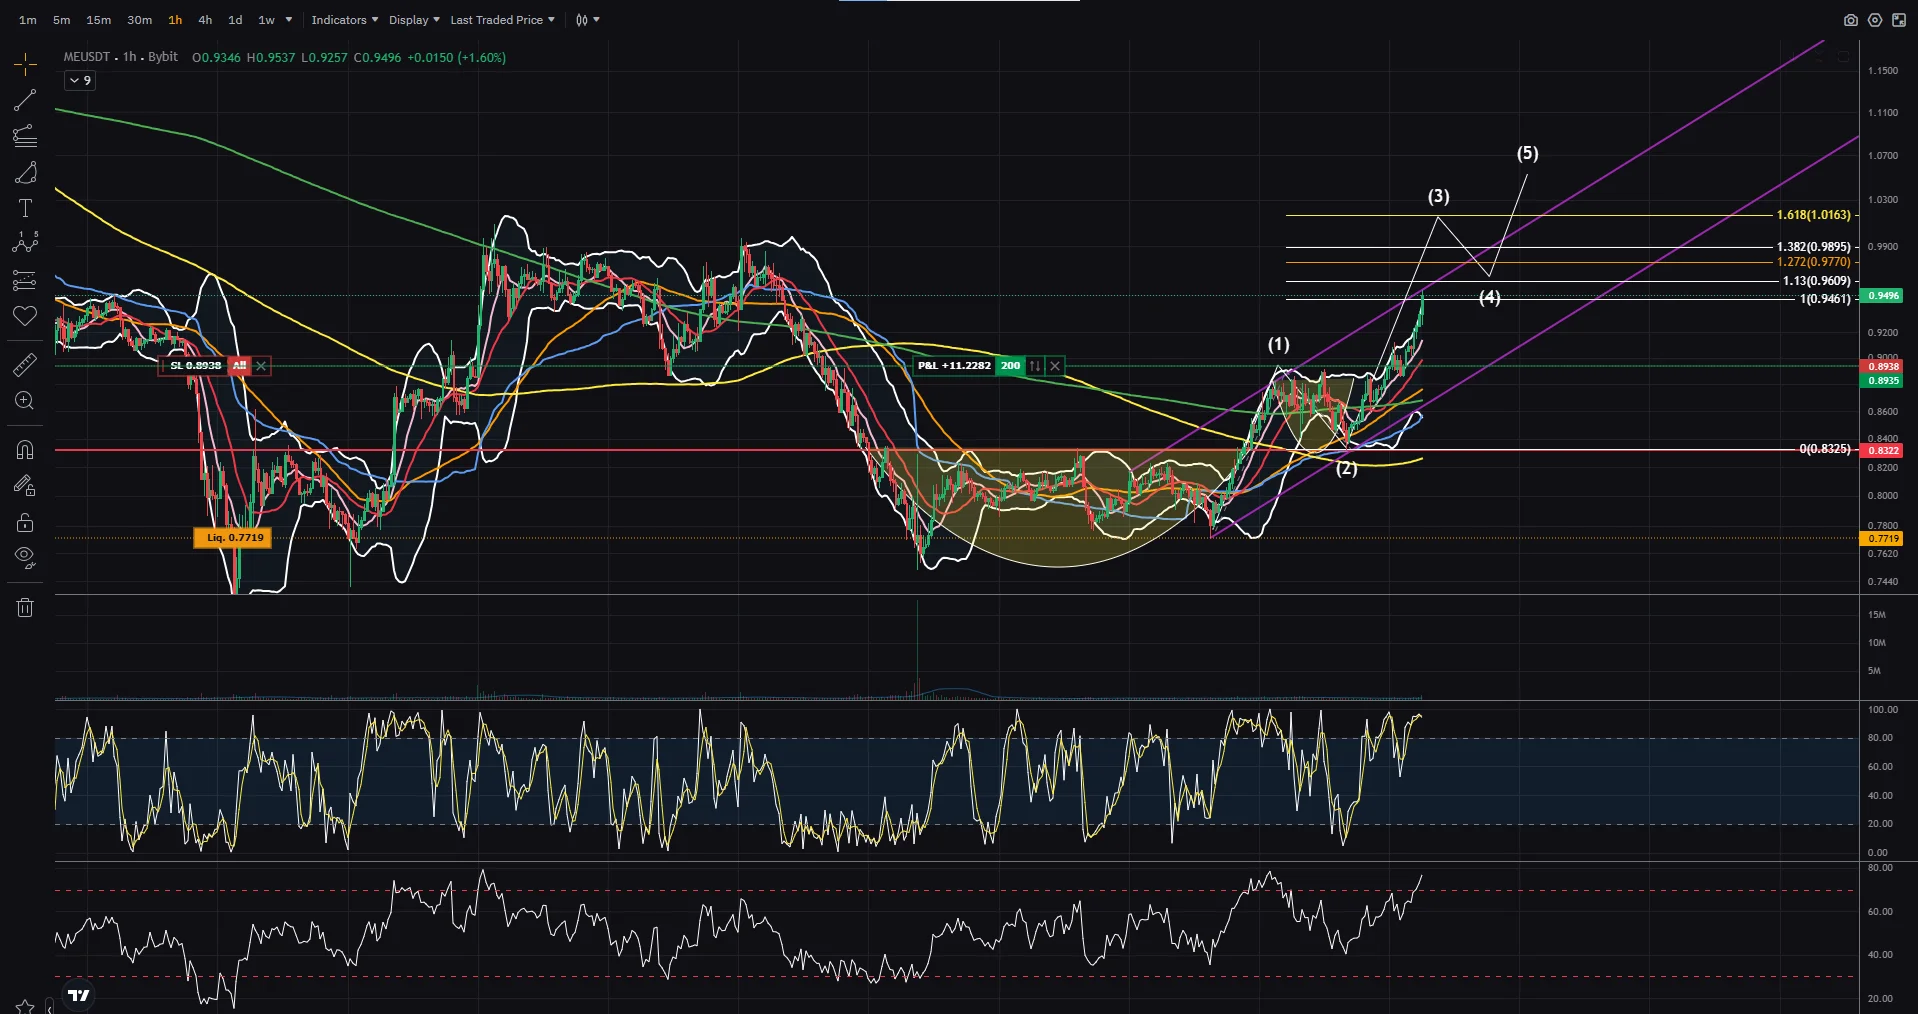Select the trend line drawing tool
Image resolution: width=1918 pixels, height=1014 pixels.
pyautogui.click(x=25, y=100)
